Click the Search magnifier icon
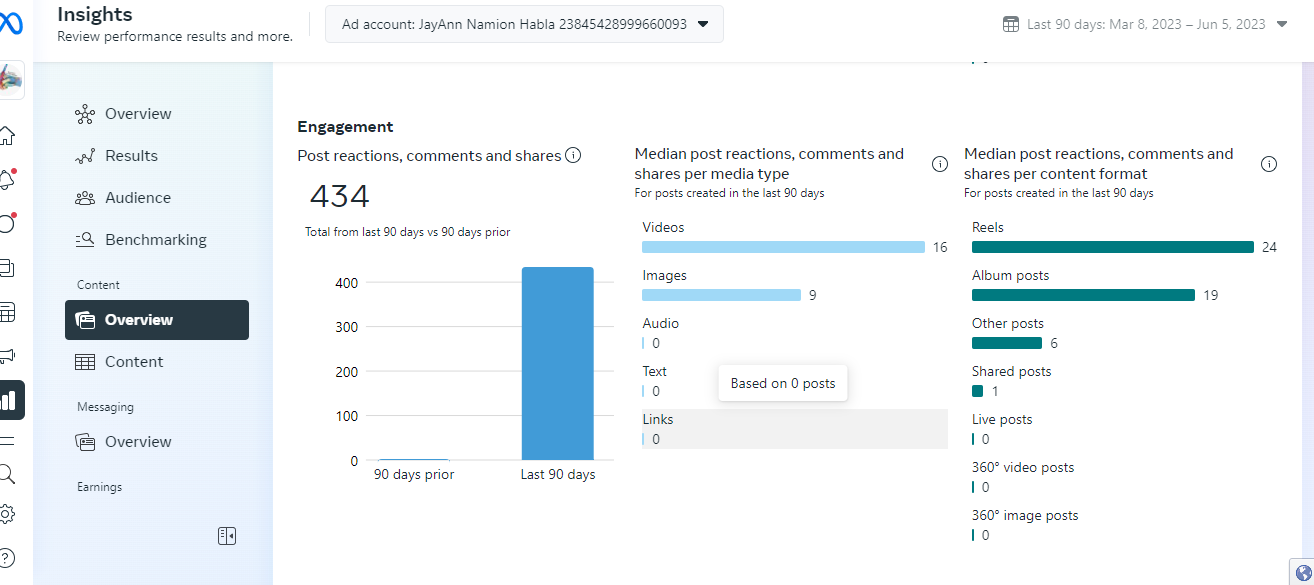Viewport: 1314px width, 585px height. 7,473
